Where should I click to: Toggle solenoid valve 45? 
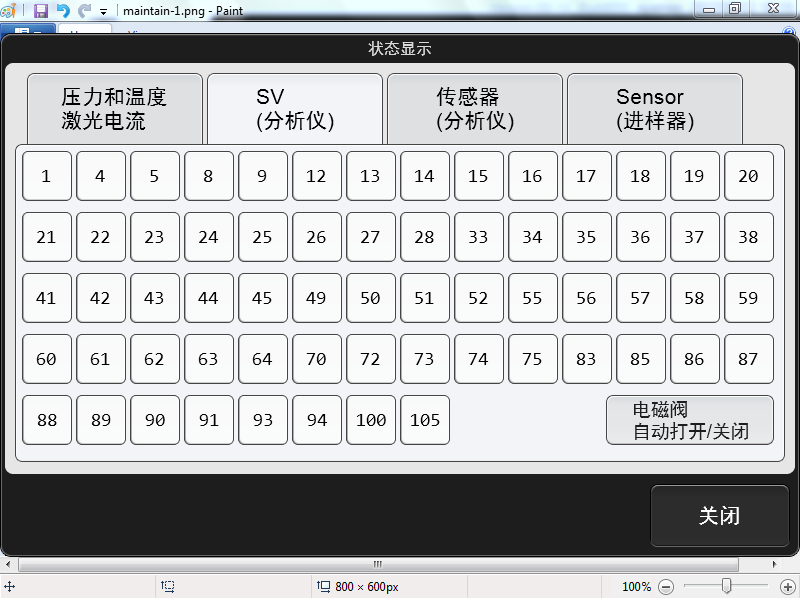coord(262,298)
